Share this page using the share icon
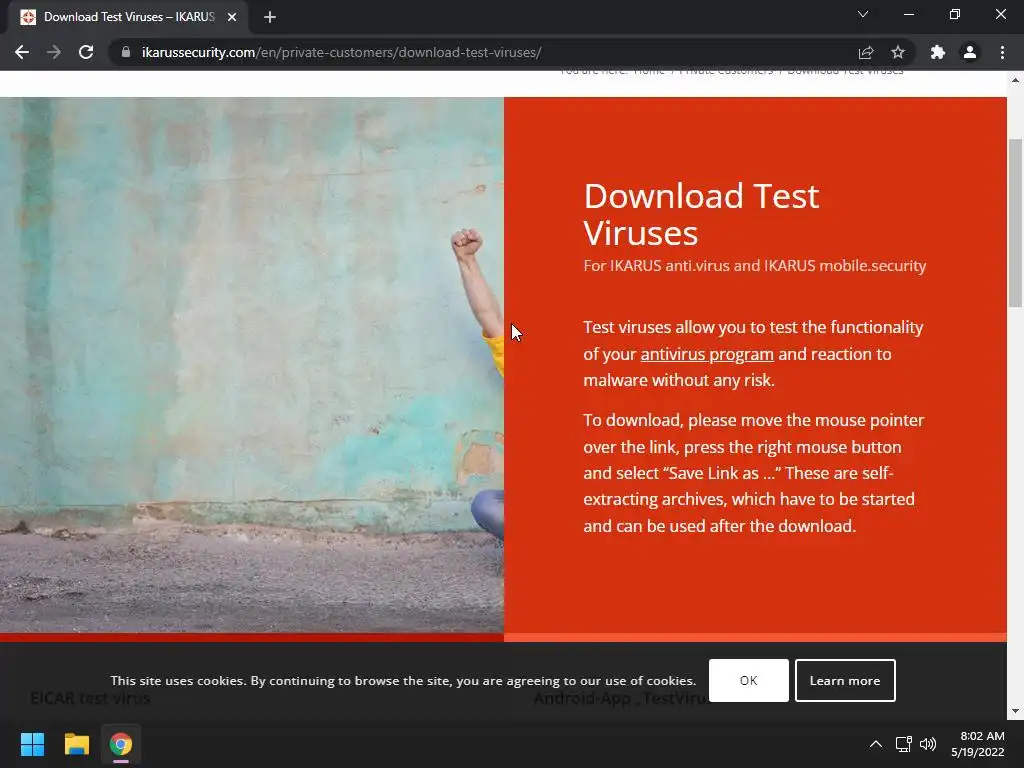 tap(866, 52)
